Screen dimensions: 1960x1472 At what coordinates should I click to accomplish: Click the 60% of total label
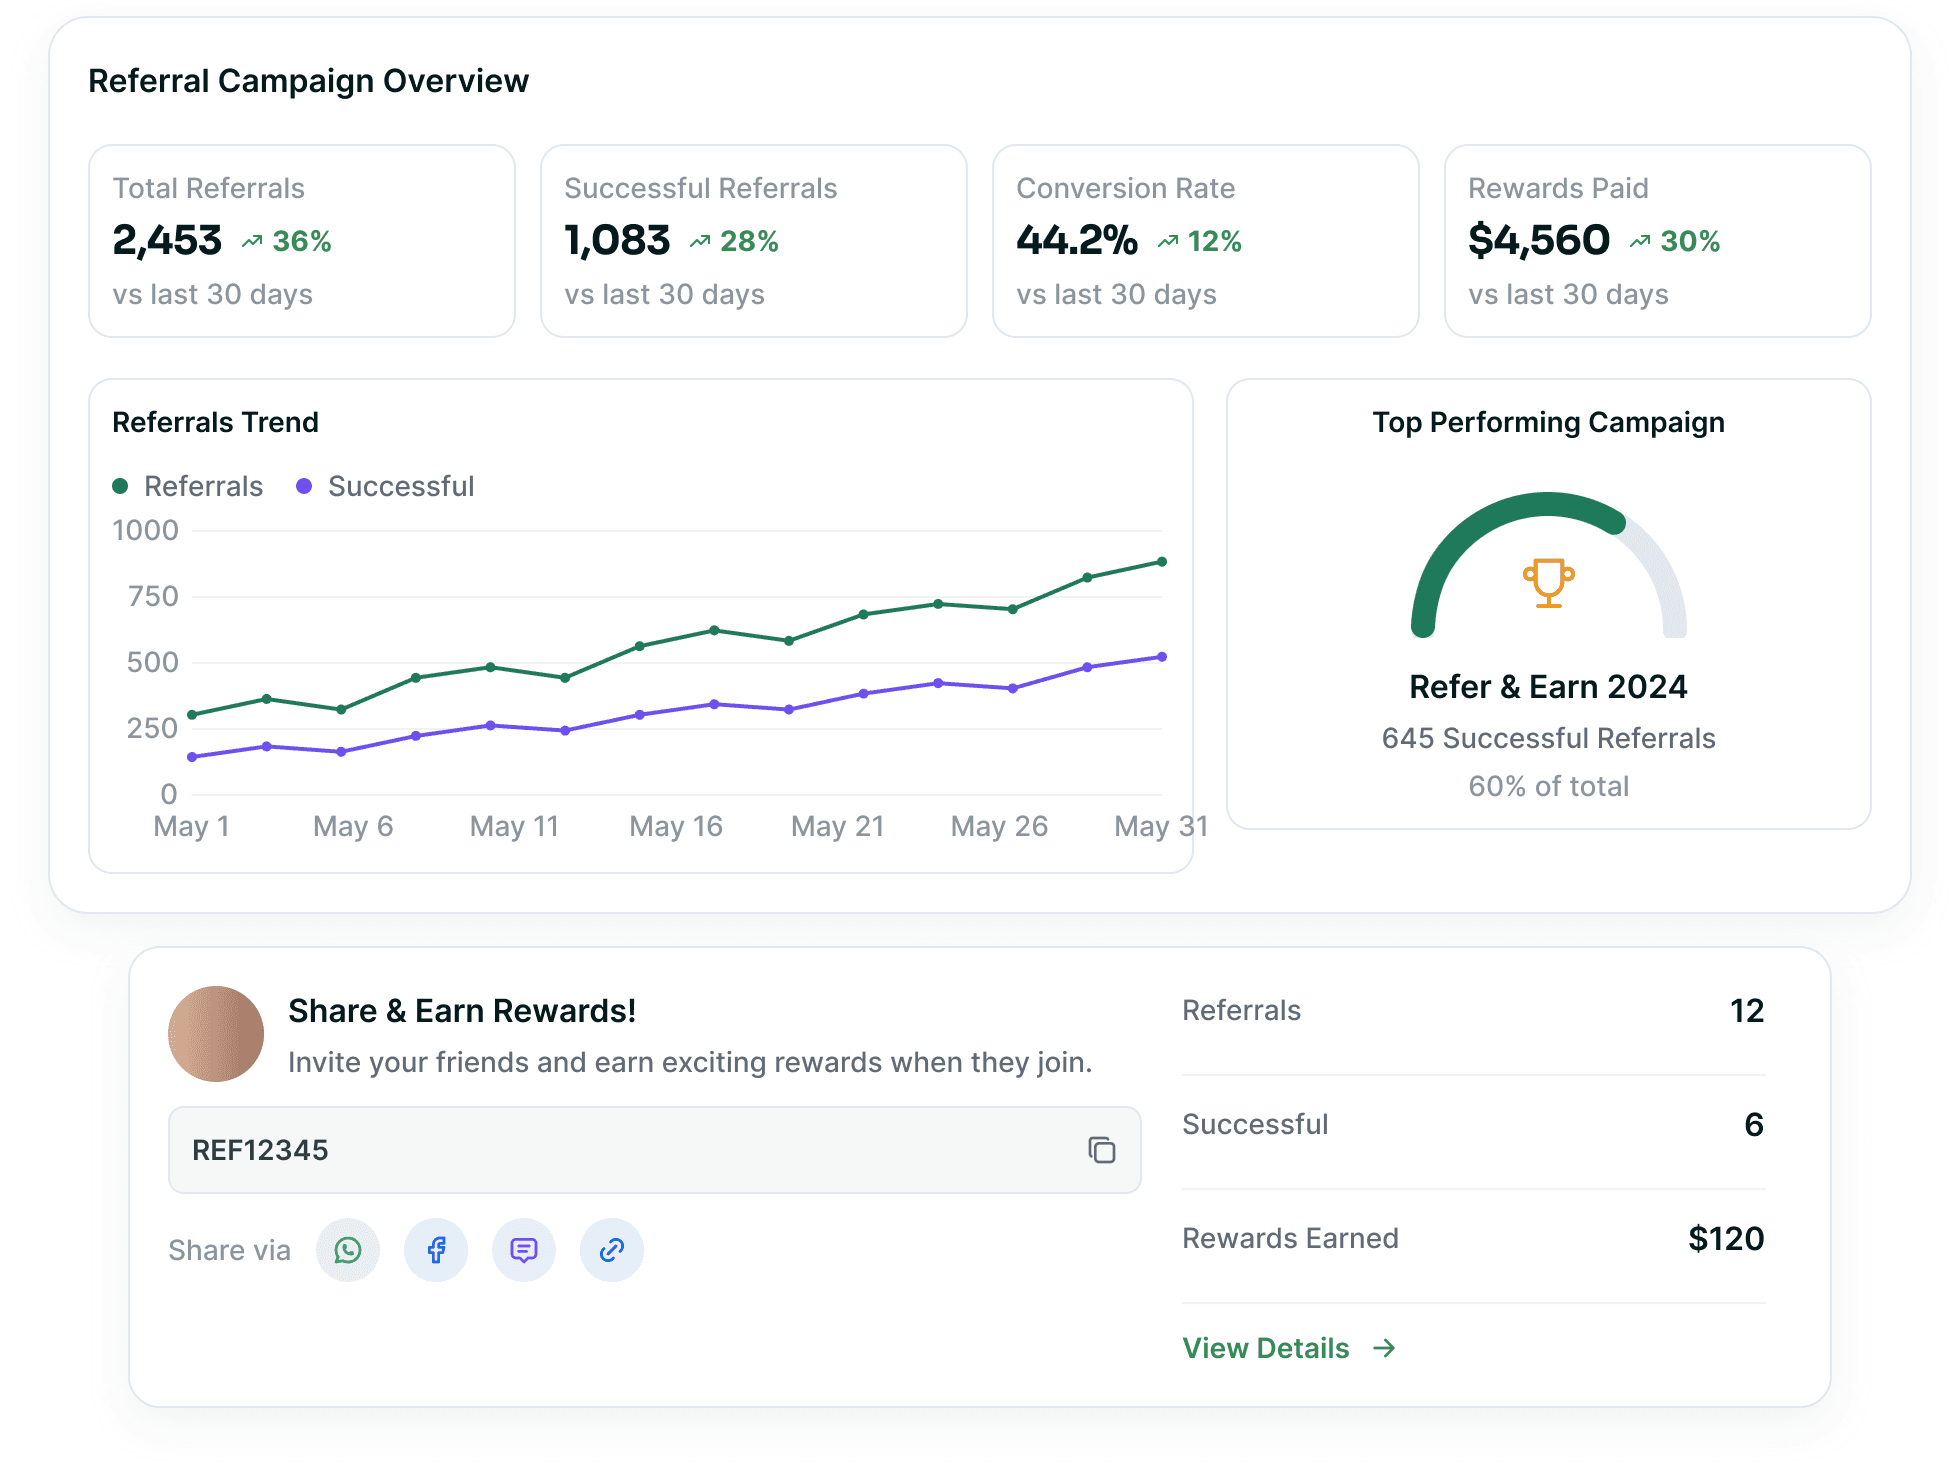[1548, 786]
